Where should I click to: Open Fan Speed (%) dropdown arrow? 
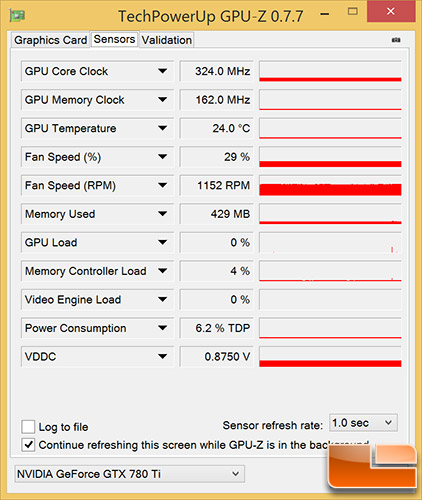point(163,157)
